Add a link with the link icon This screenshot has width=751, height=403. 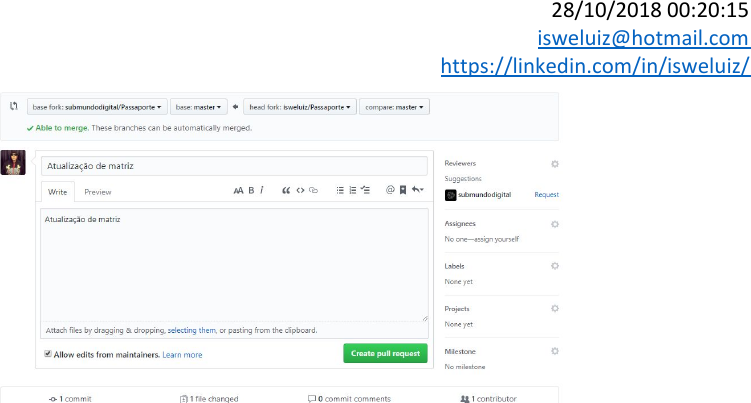pyautogui.click(x=314, y=190)
